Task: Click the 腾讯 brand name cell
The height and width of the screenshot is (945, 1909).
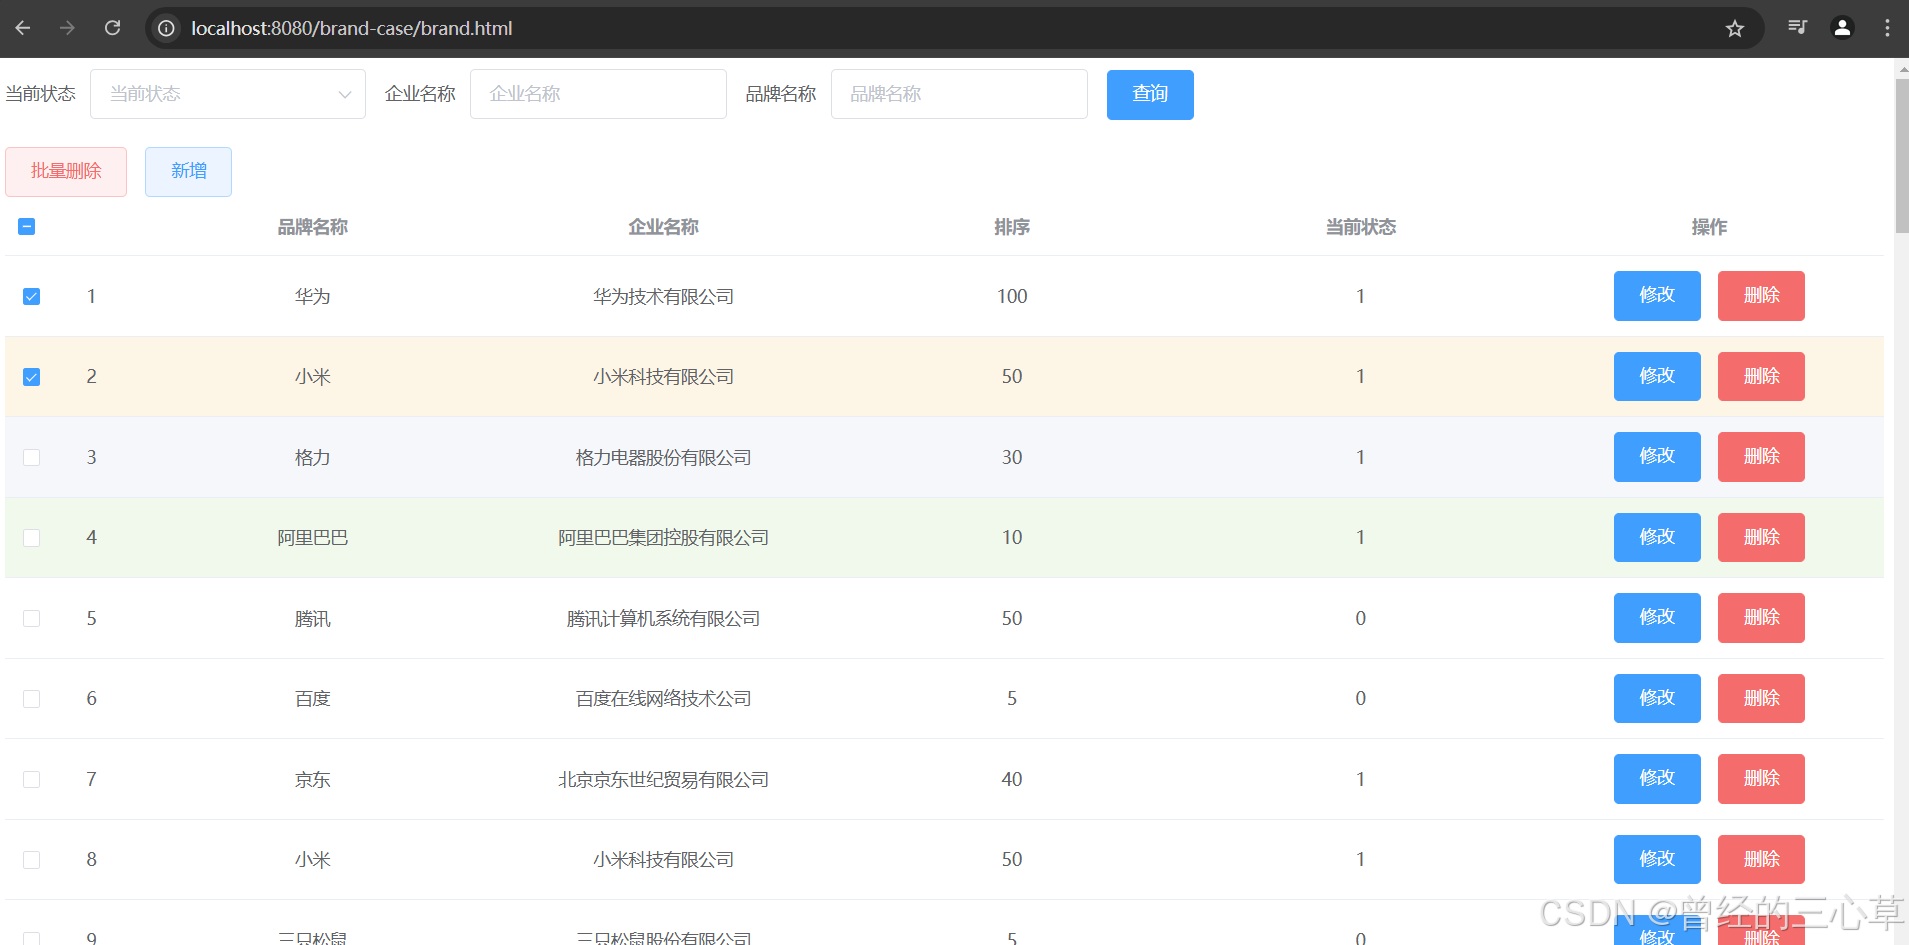Action: 313,618
